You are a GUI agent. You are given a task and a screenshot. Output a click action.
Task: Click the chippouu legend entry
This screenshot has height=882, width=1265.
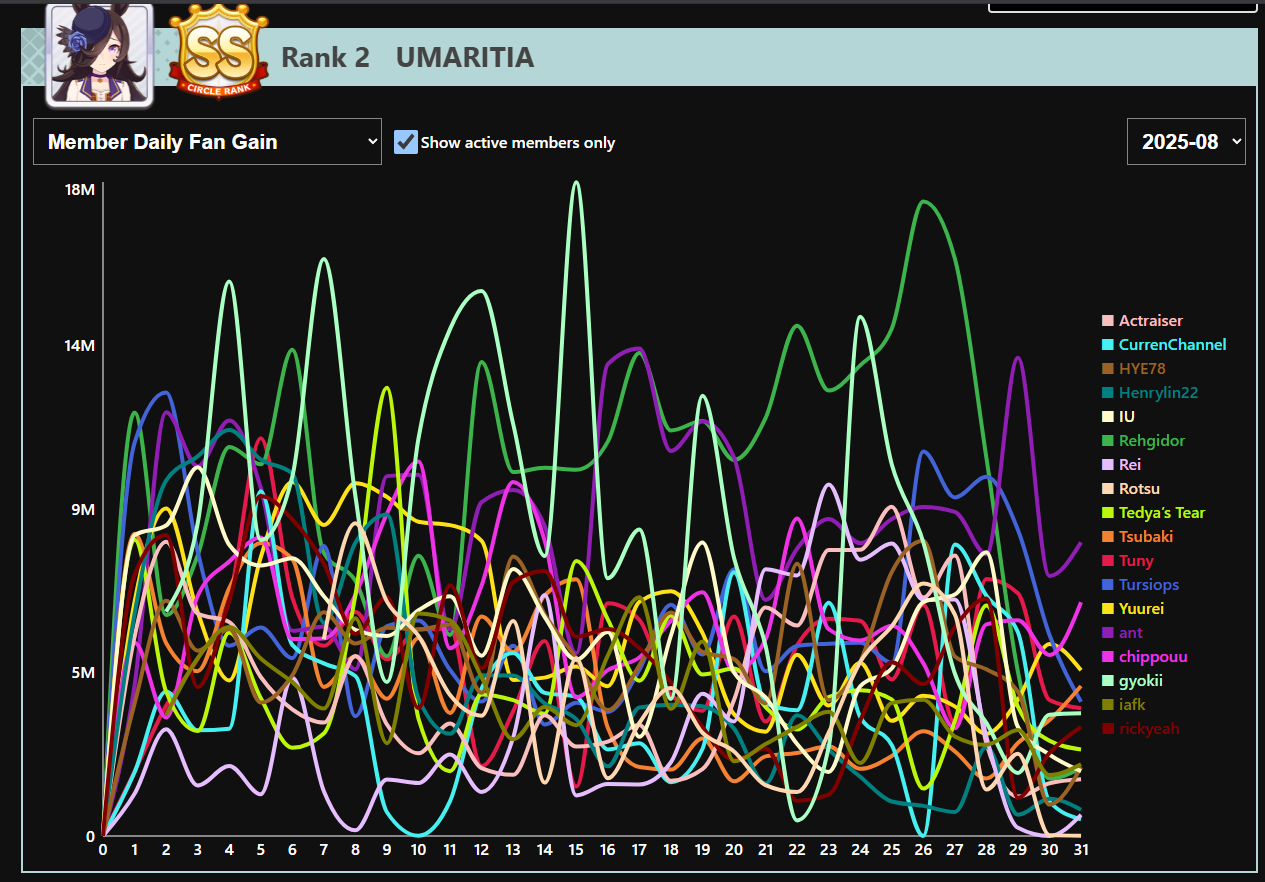(x=1144, y=657)
